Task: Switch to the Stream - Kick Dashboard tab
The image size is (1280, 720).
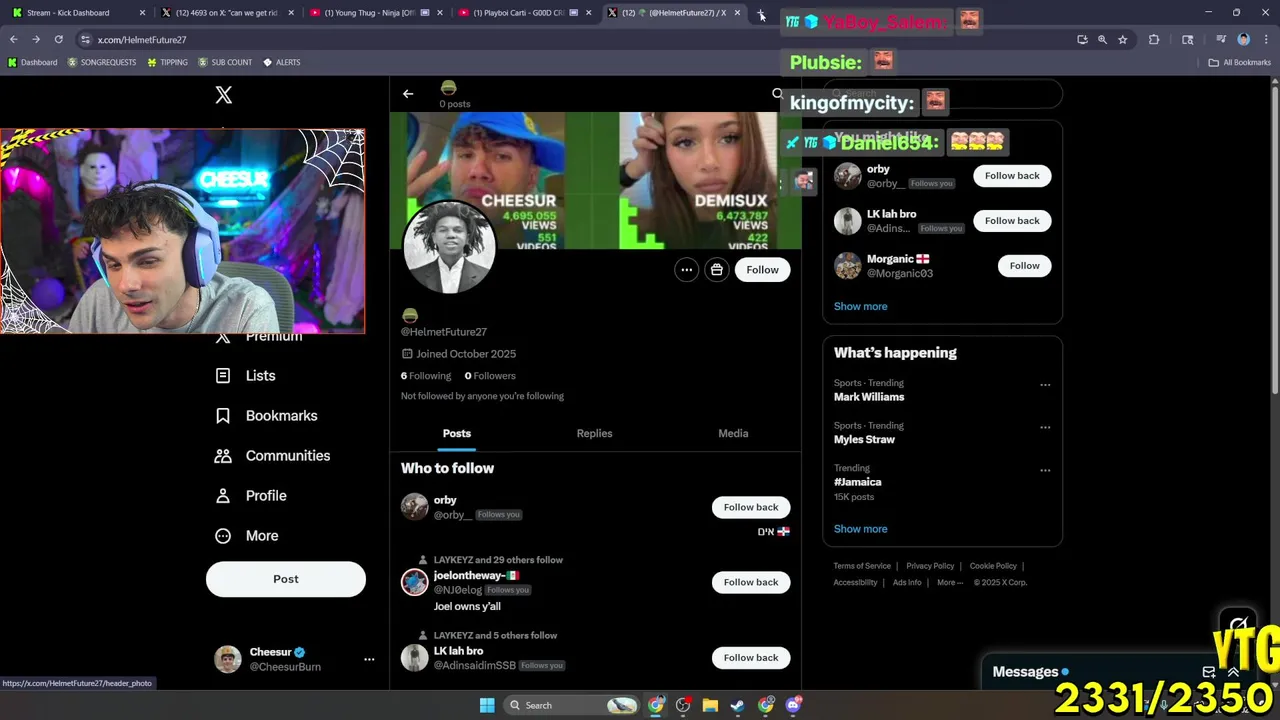Action: coord(78,13)
